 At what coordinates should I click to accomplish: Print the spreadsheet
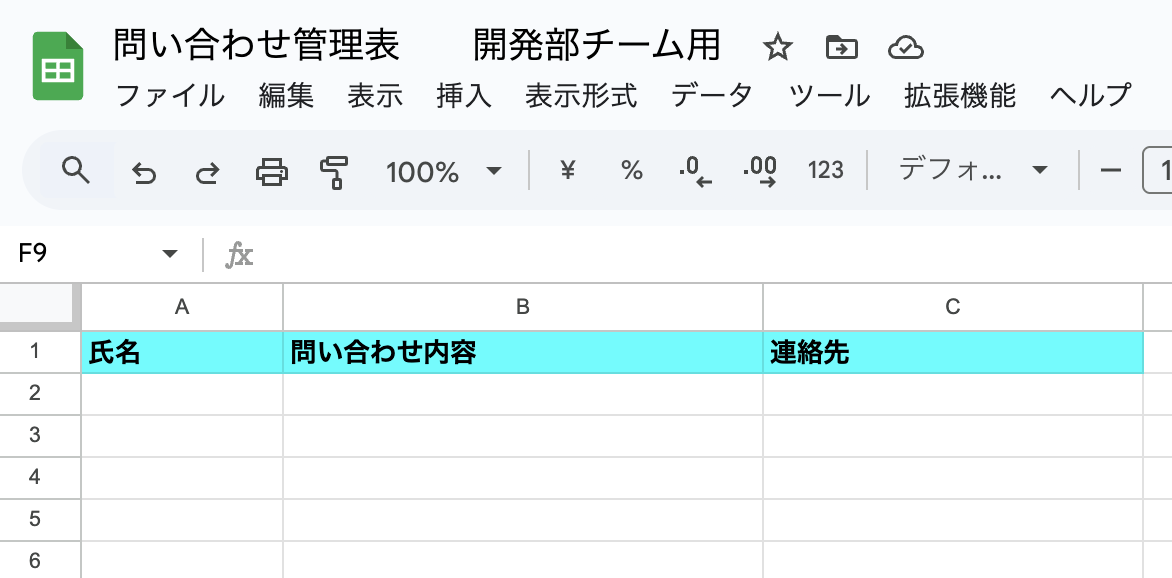pos(271,172)
